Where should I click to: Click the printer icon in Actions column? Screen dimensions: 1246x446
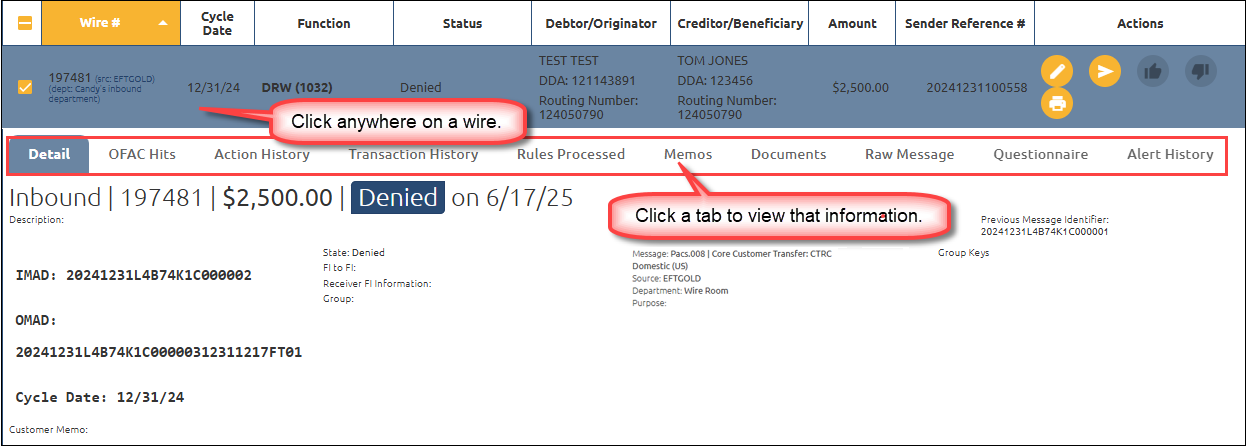click(x=1057, y=103)
